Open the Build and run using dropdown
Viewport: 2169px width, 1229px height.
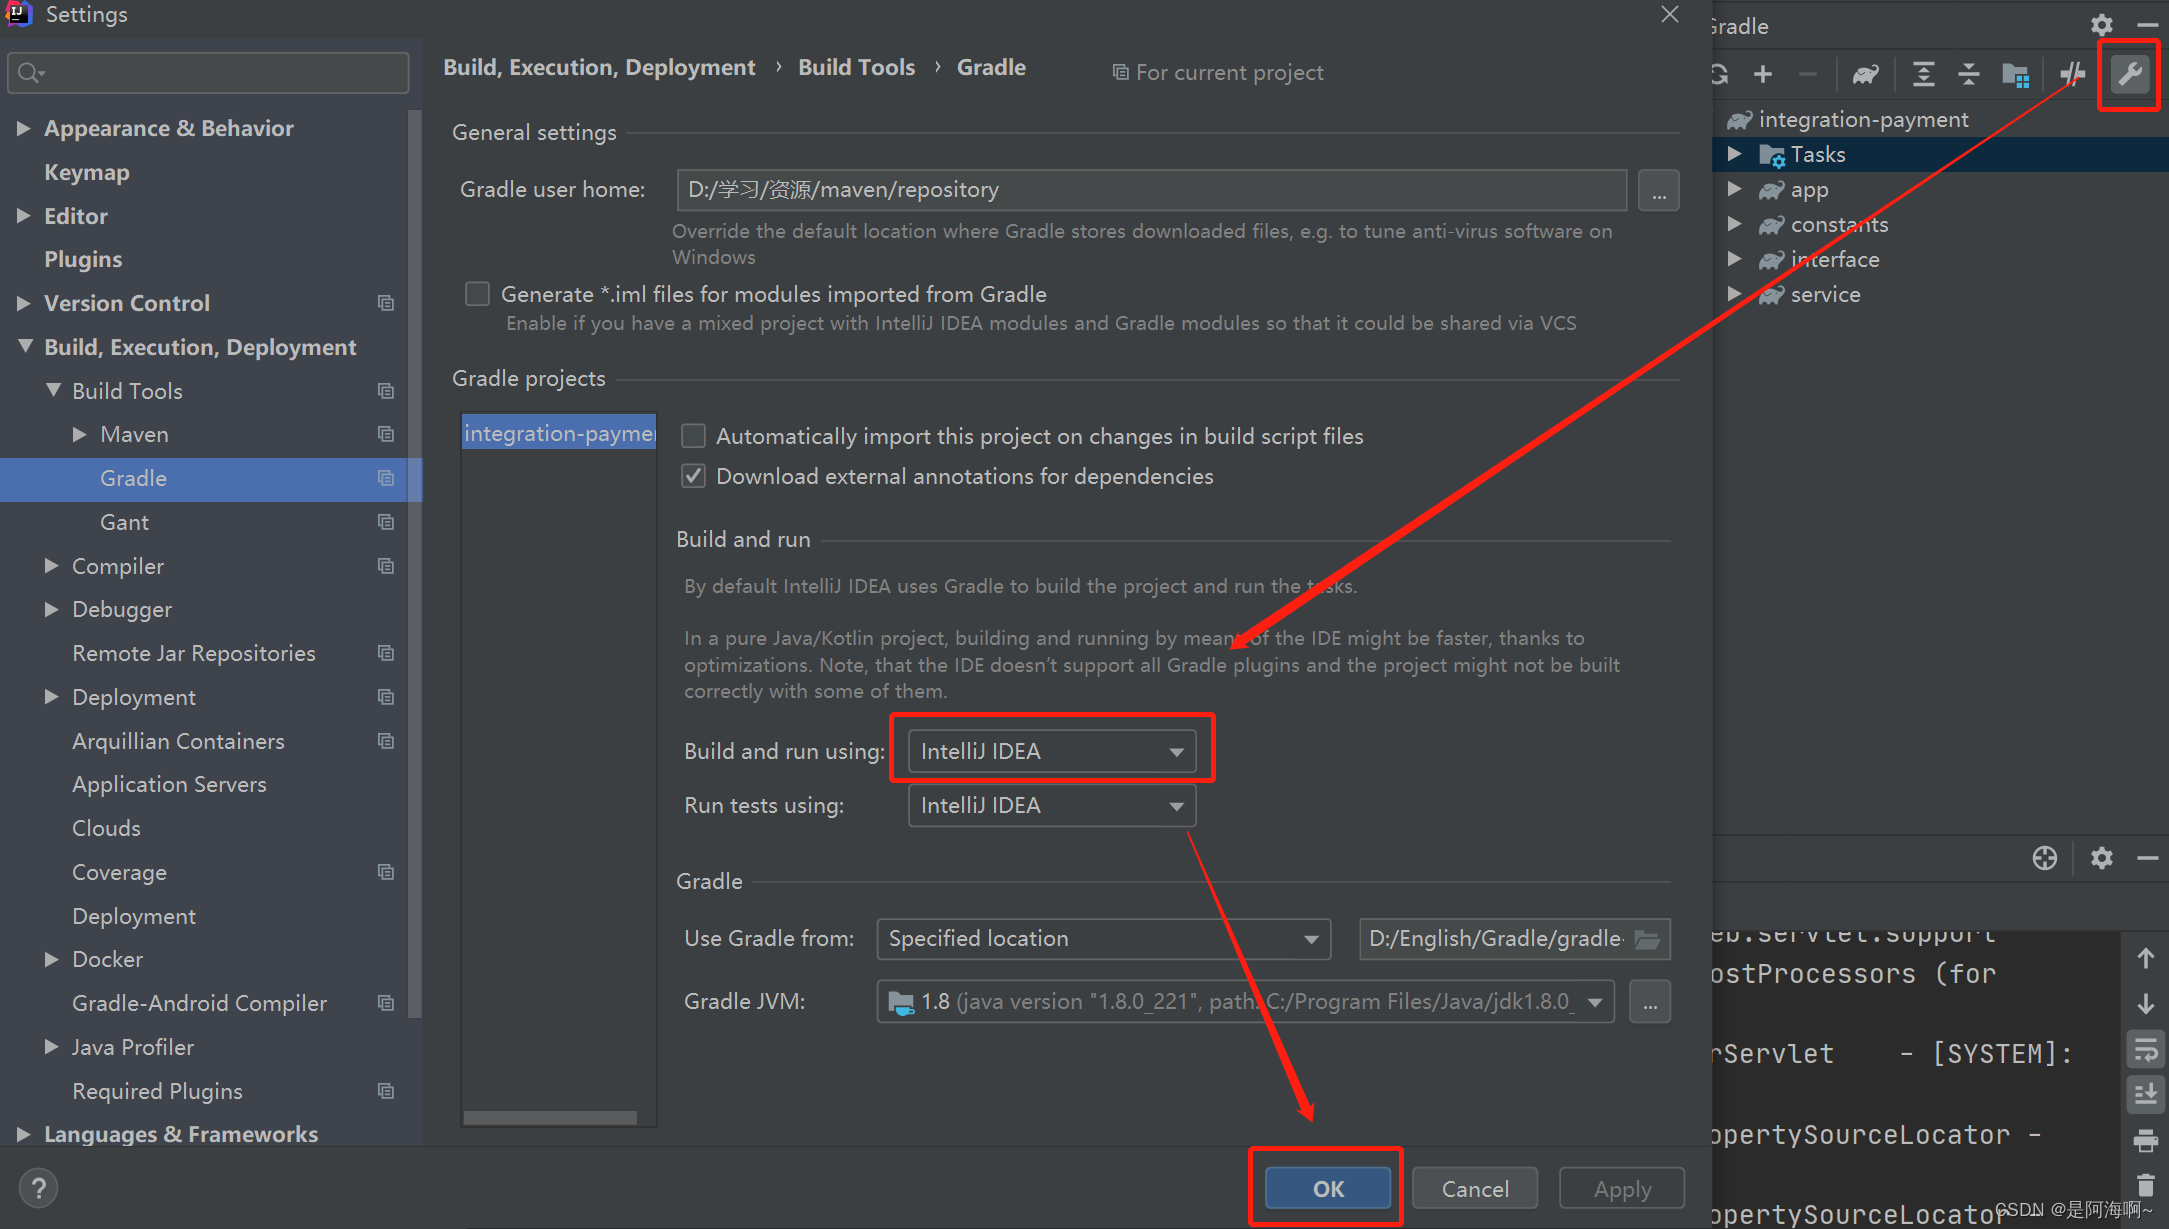[1051, 751]
